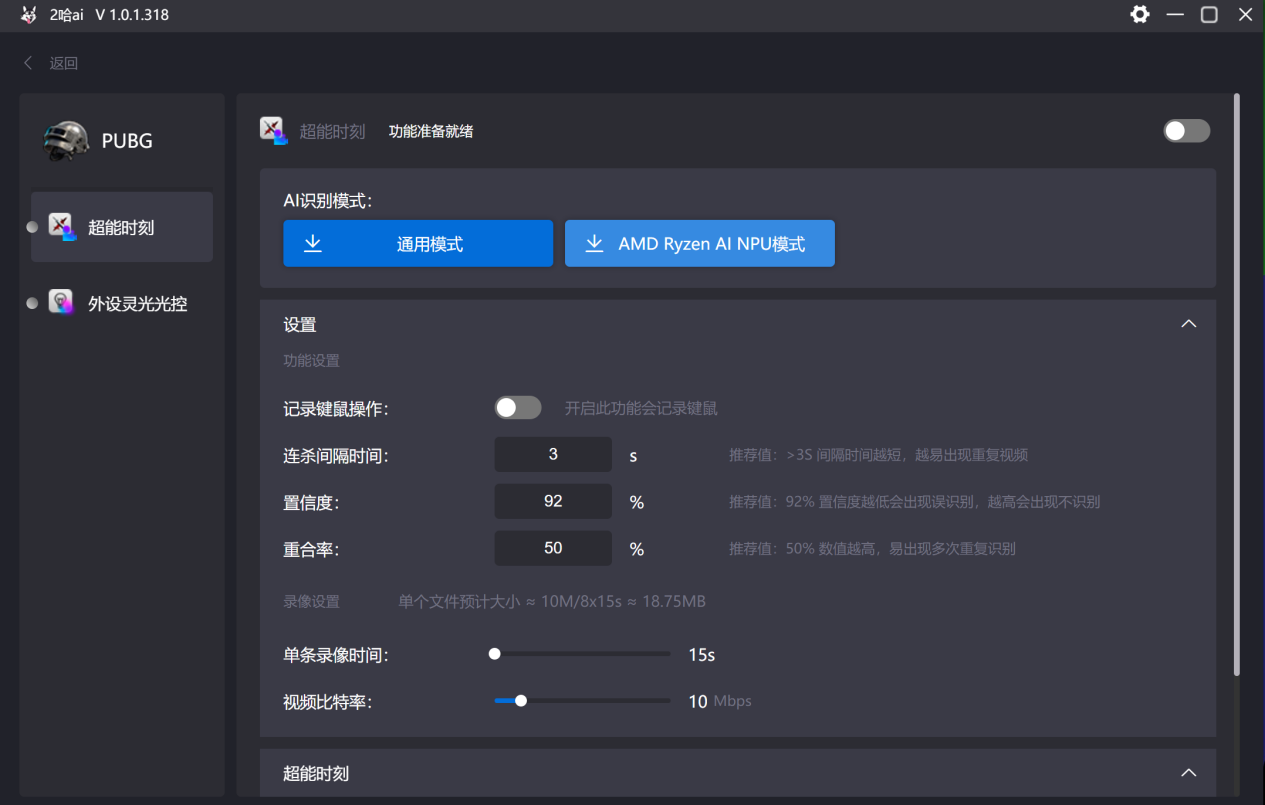Image resolution: width=1265 pixels, height=805 pixels.
Task: Click status dot beside 超能时刻 sidebar item
Action: click(x=32, y=227)
